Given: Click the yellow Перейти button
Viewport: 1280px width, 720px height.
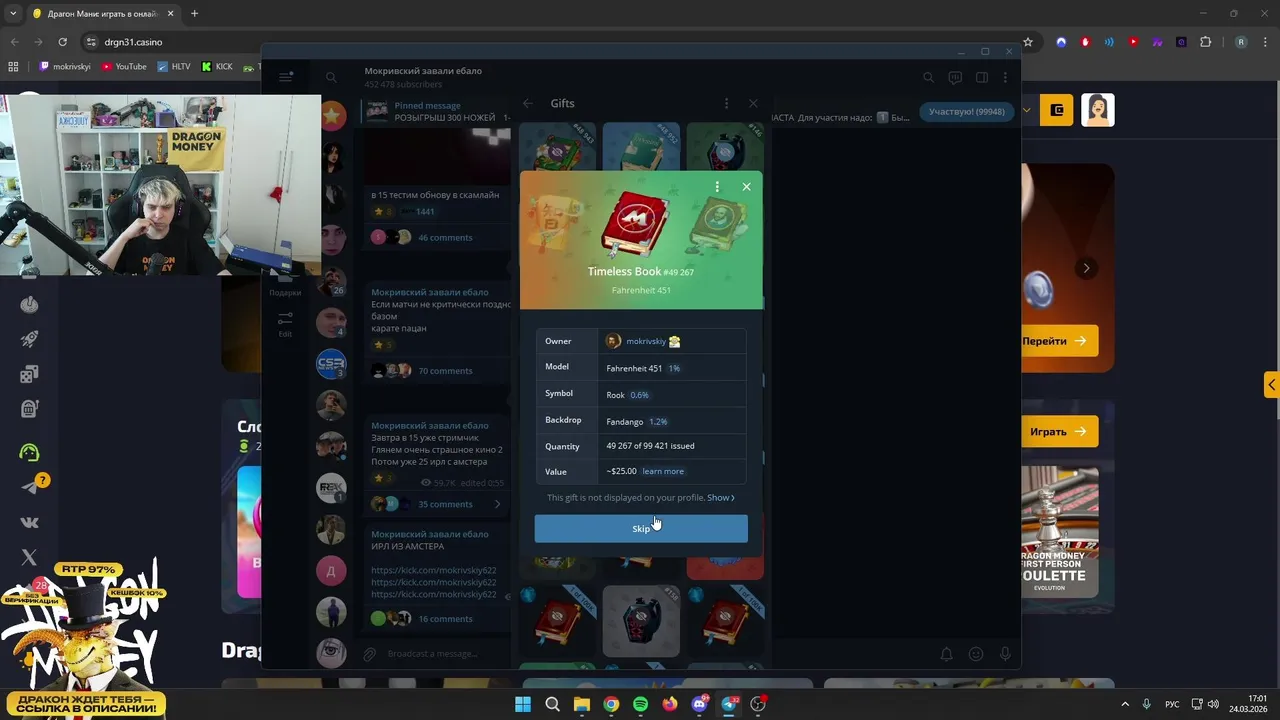Looking at the screenshot, I should point(1059,341).
